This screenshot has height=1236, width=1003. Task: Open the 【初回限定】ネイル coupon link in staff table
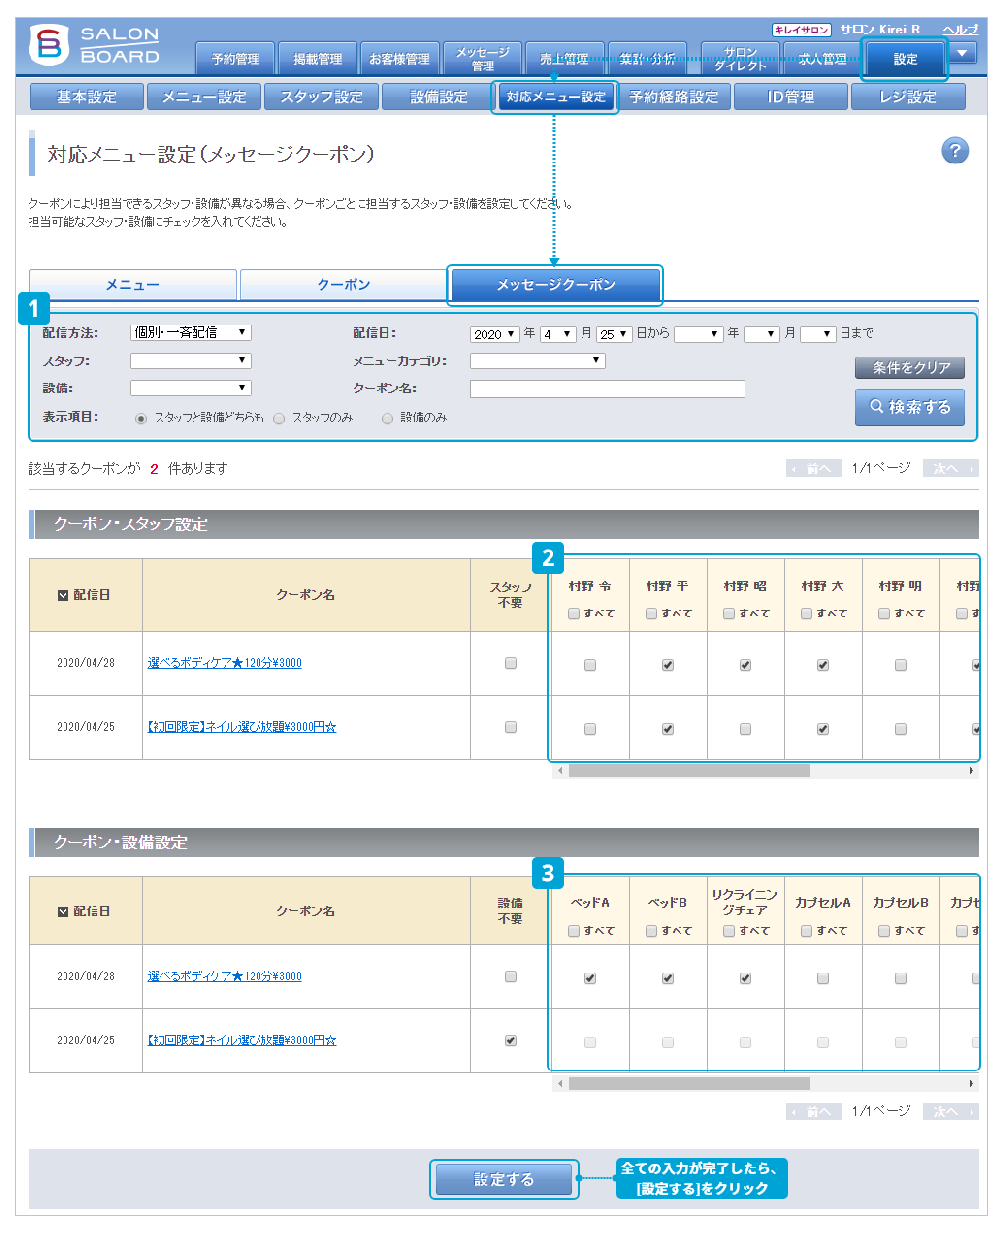point(242,727)
